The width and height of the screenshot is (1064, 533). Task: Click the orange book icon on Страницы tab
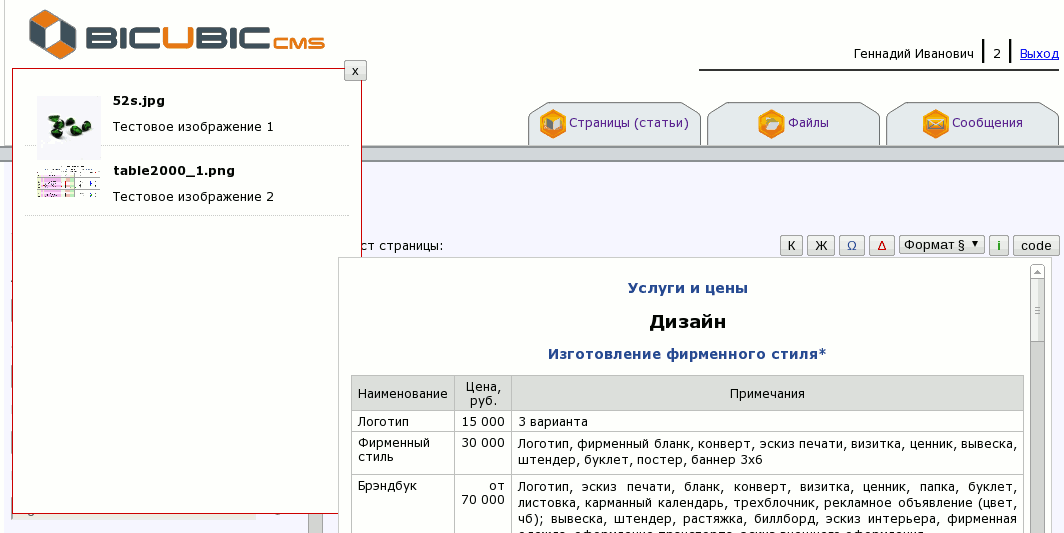tap(552, 124)
